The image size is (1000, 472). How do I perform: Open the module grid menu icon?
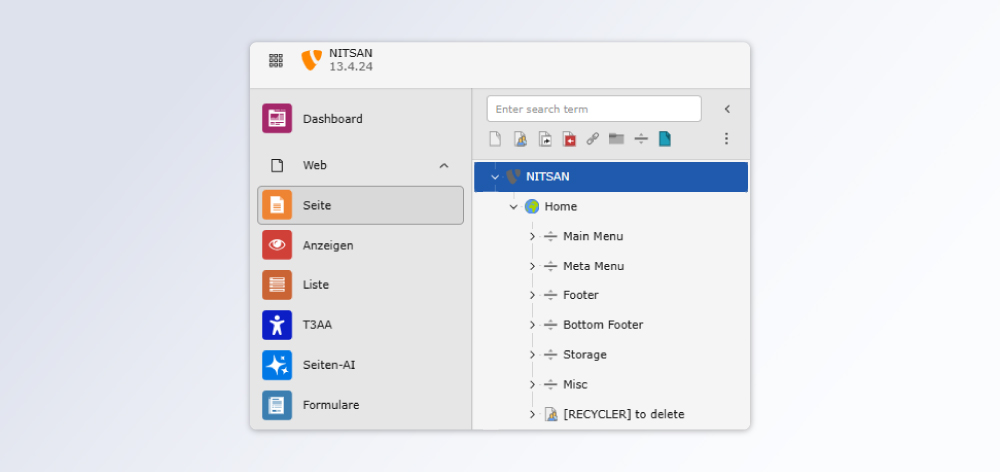tap(276, 60)
